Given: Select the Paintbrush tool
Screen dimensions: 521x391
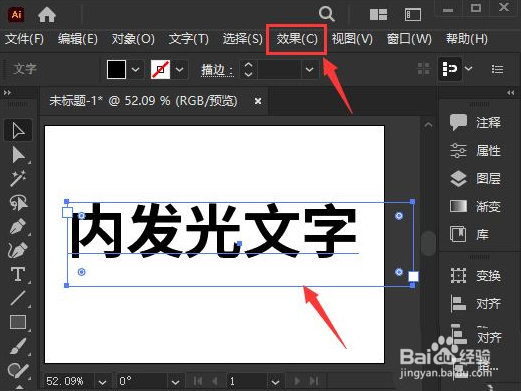Looking at the screenshot, I should point(18,346).
